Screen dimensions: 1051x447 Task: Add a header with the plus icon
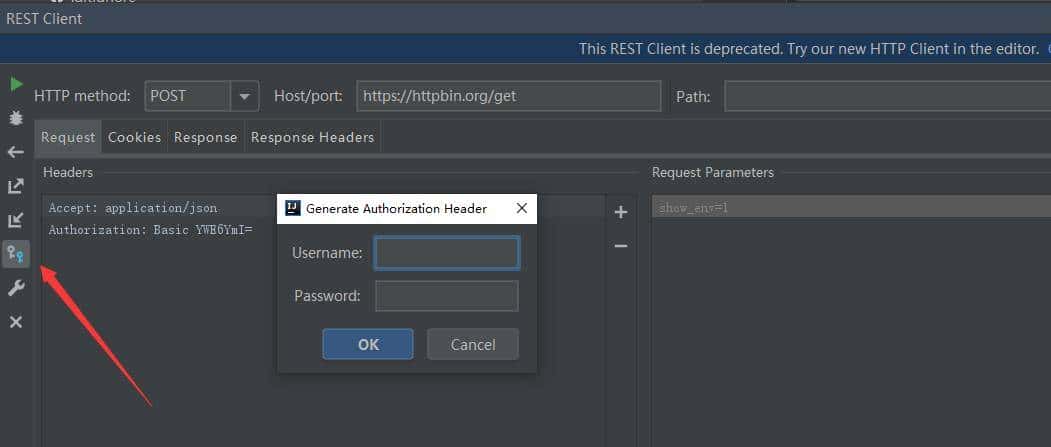(x=620, y=212)
